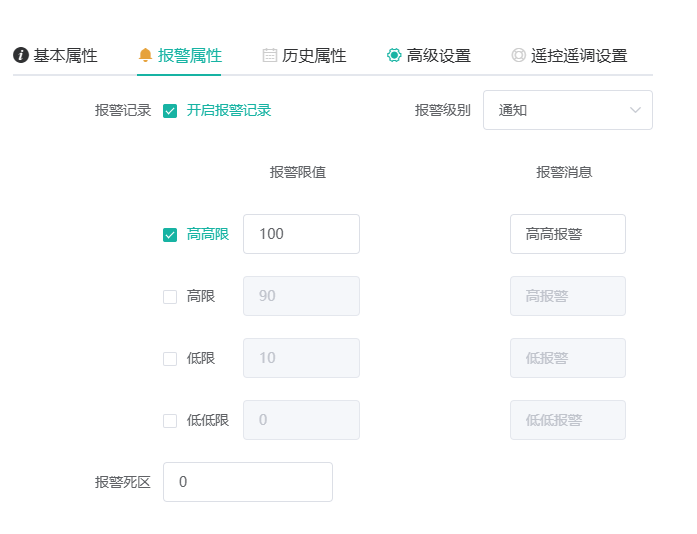Image resolution: width=697 pixels, height=534 pixels.
Task: Click the calendar icon beside 历史属性
Action: click(x=269, y=55)
